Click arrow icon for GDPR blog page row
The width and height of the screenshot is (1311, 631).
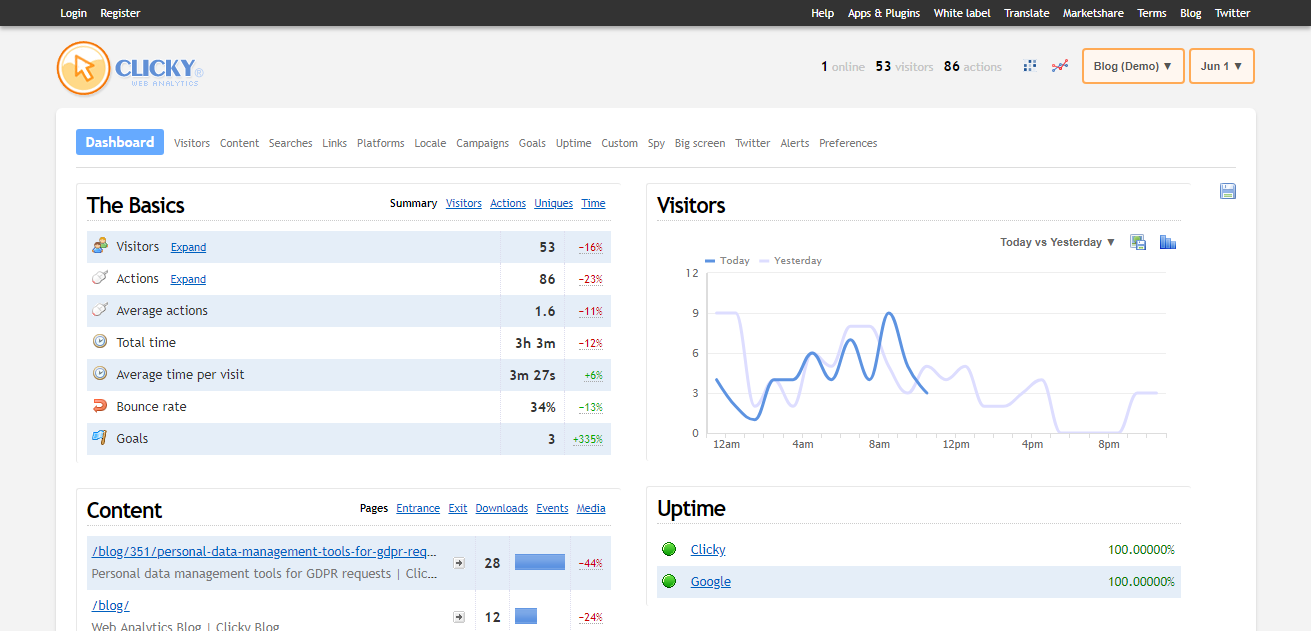coord(459,563)
